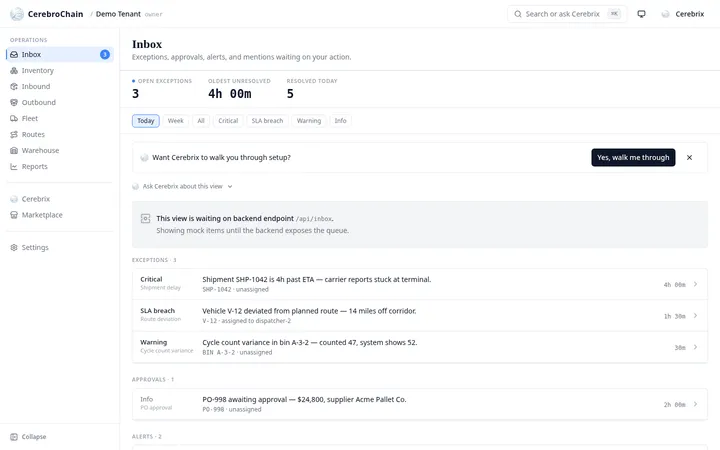
Task: Open the PO-998 approval row chevron
Action: click(696, 404)
